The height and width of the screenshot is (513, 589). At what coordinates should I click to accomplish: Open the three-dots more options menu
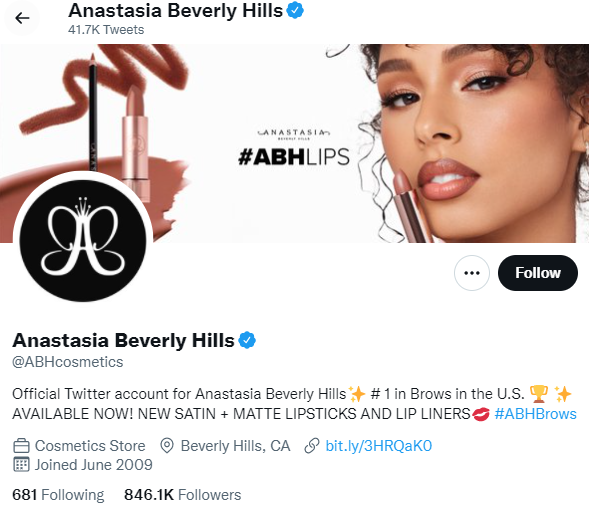tap(471, 273)
